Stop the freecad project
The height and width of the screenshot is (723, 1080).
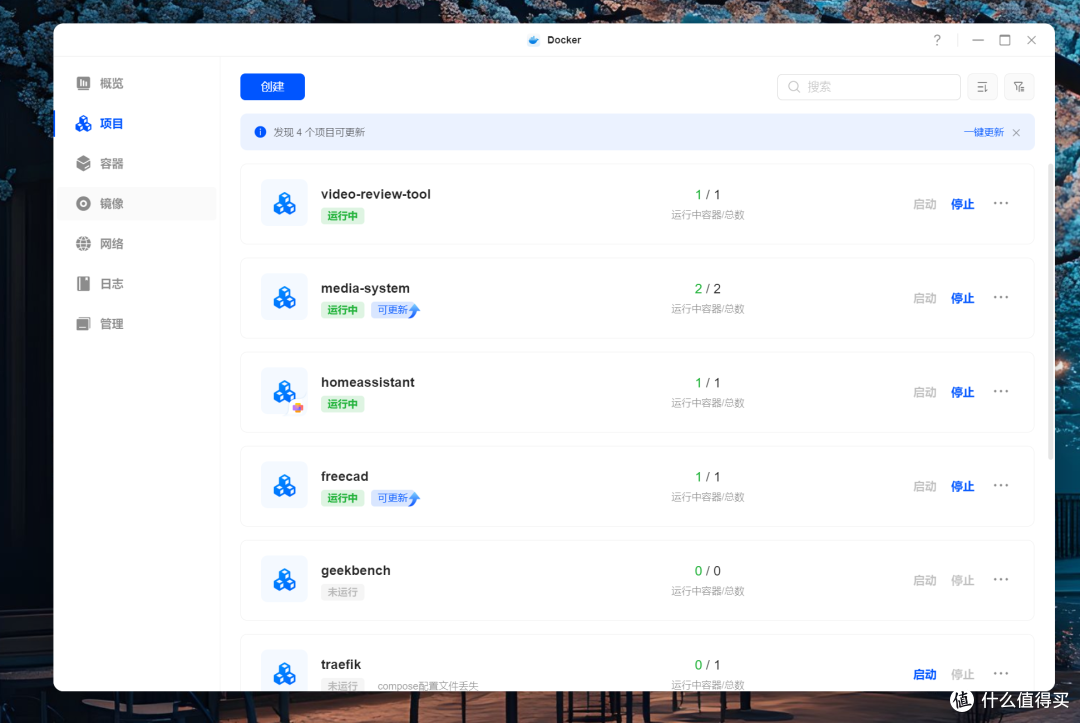click(x=962, y=486)
